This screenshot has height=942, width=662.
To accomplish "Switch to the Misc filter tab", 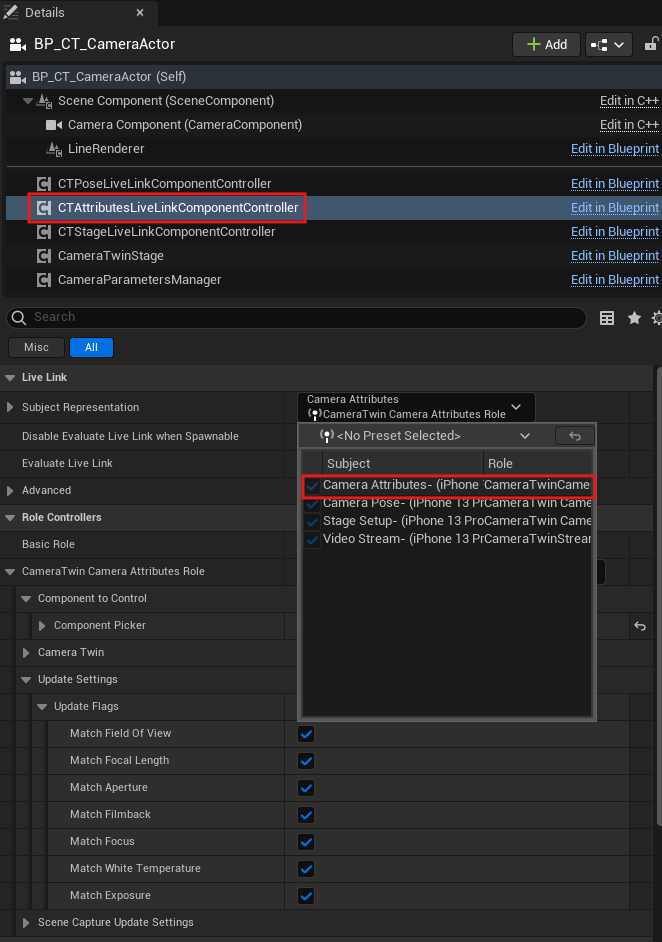I will click(x=36, y=348).
